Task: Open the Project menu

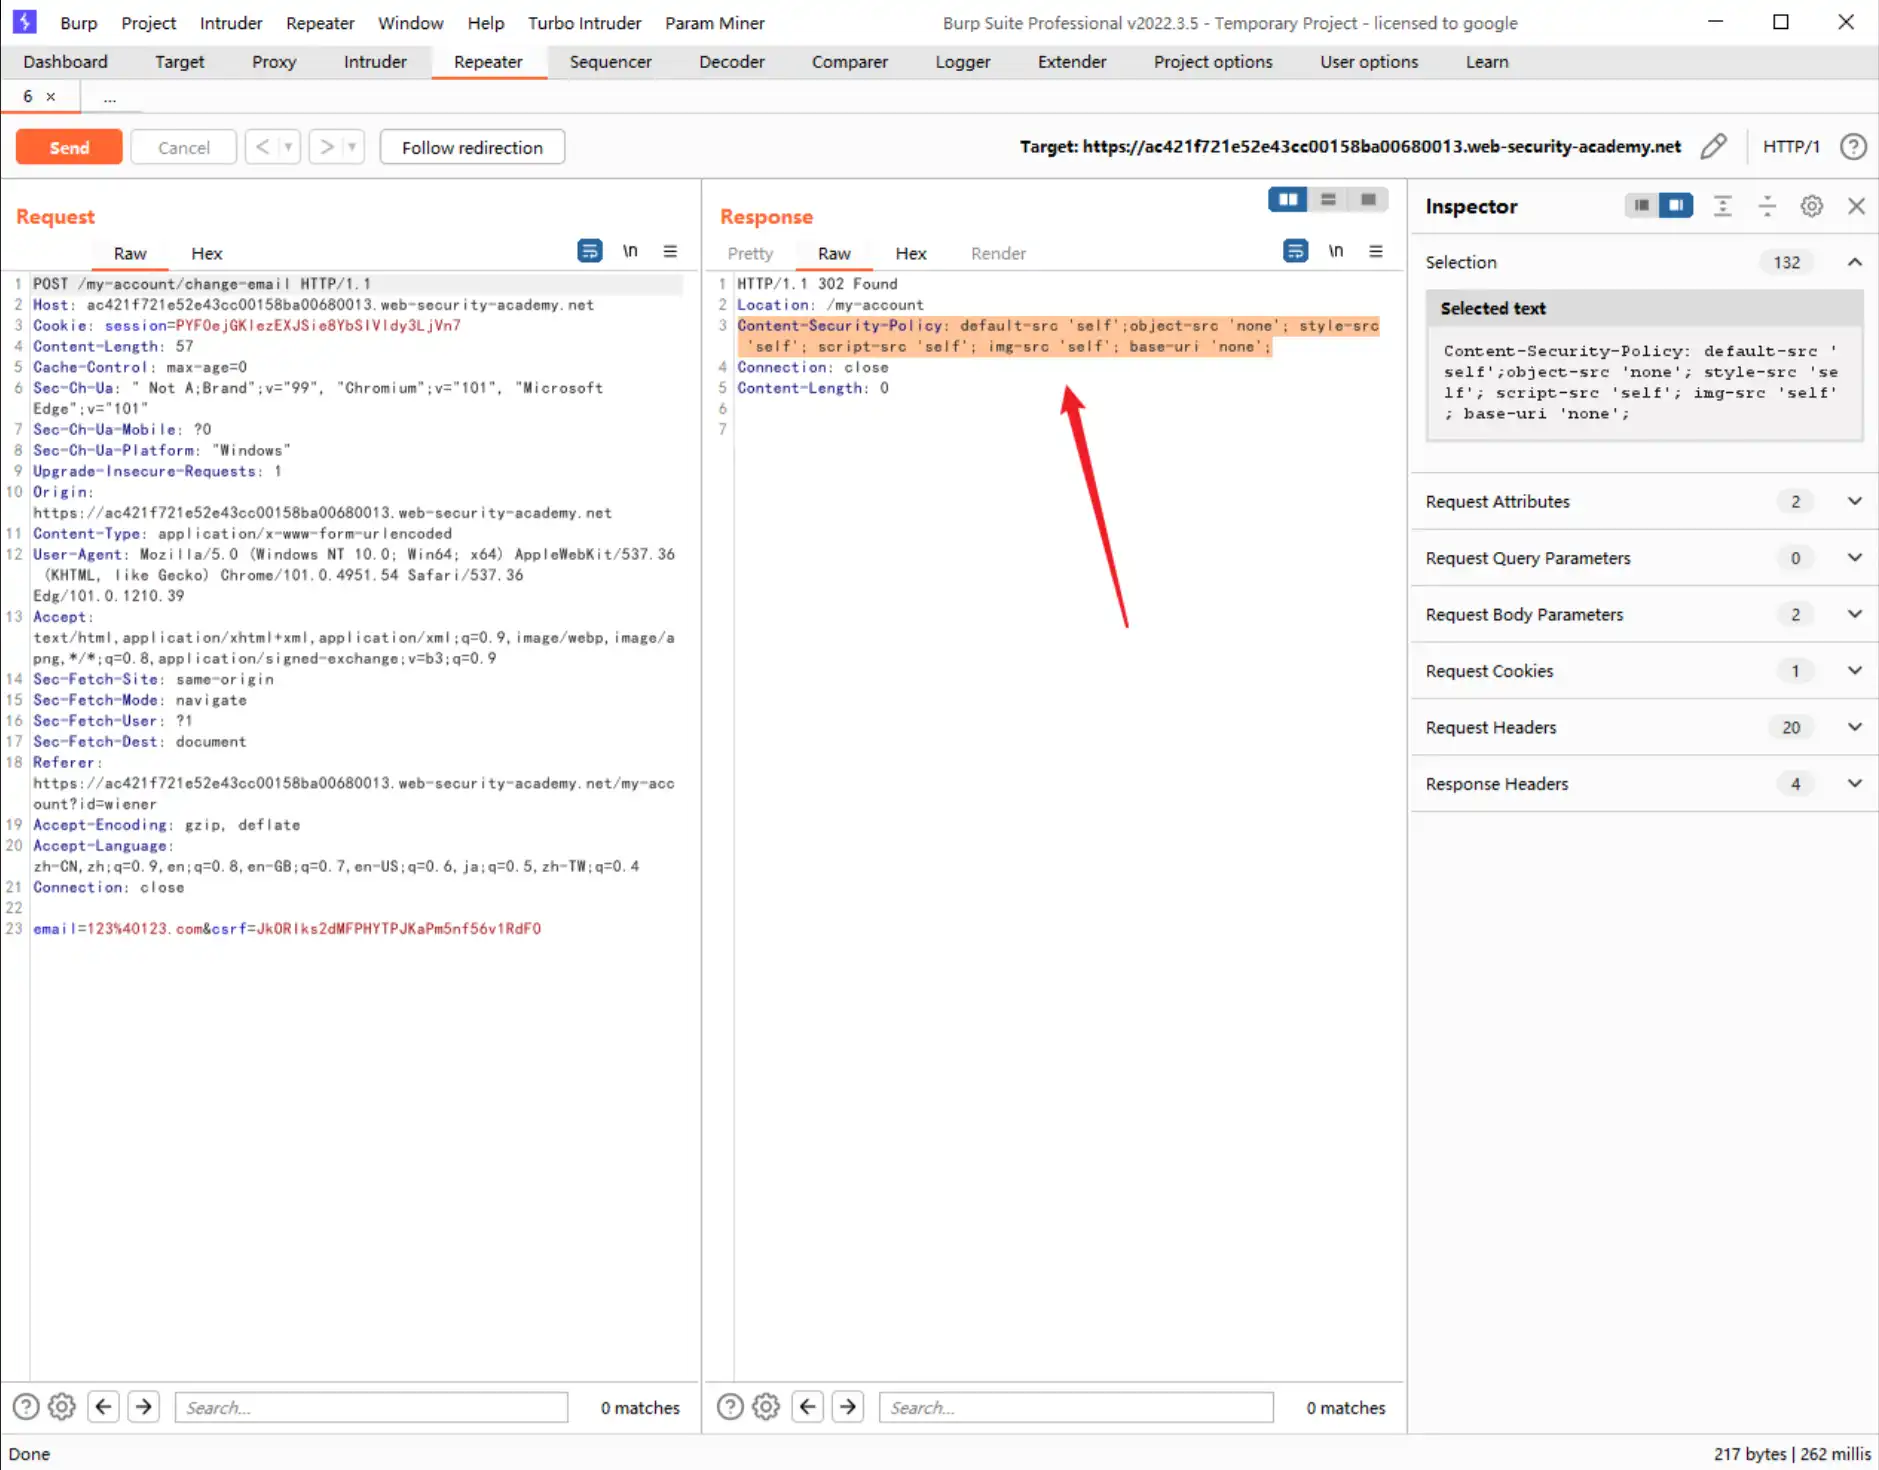Action: pyautogui.click(x=149, y=23)
